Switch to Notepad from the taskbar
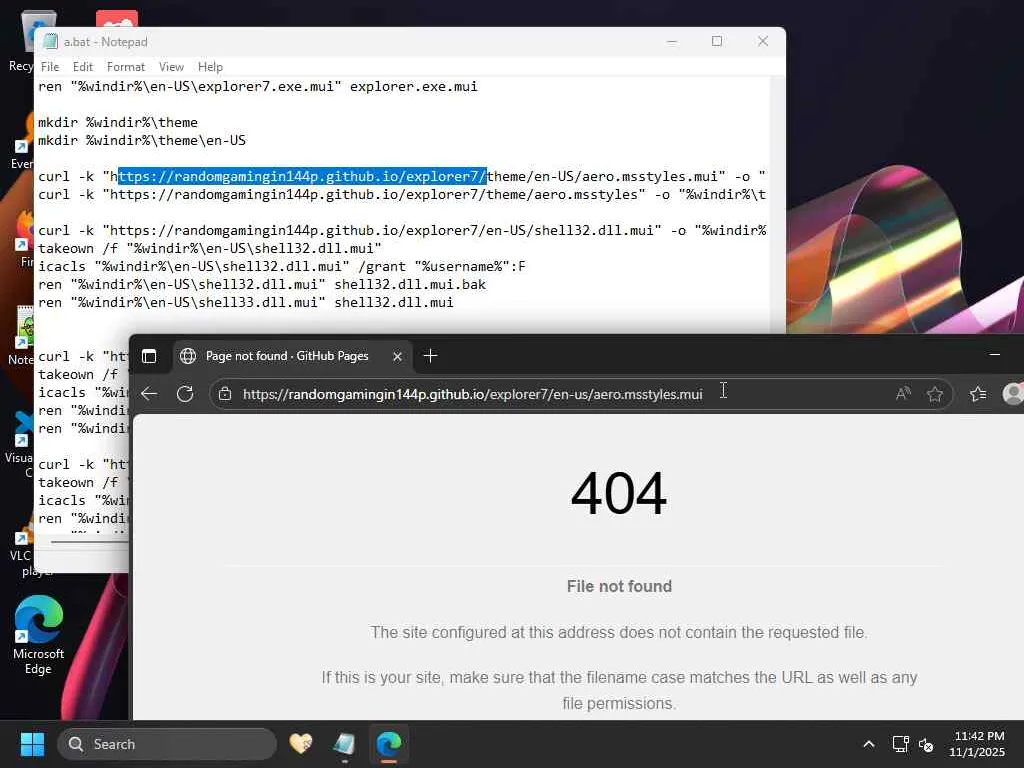 click(344, 744)
